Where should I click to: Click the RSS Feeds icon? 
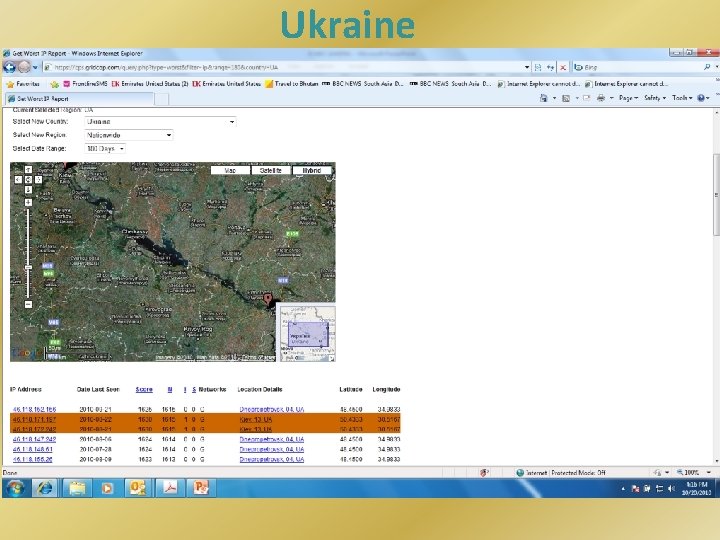566,98
